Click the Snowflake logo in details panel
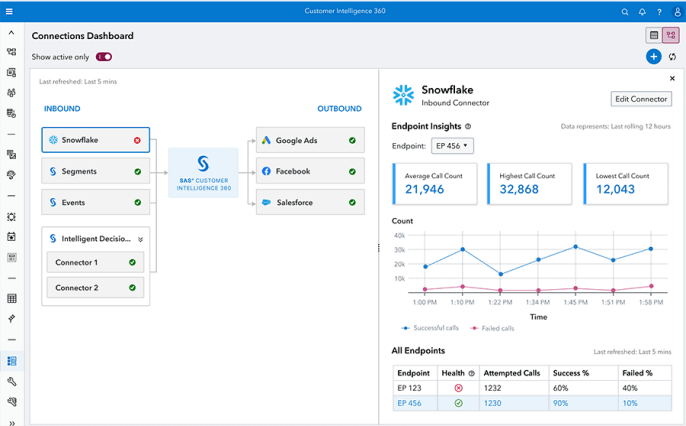686x426 pixels. coord(403,95)
